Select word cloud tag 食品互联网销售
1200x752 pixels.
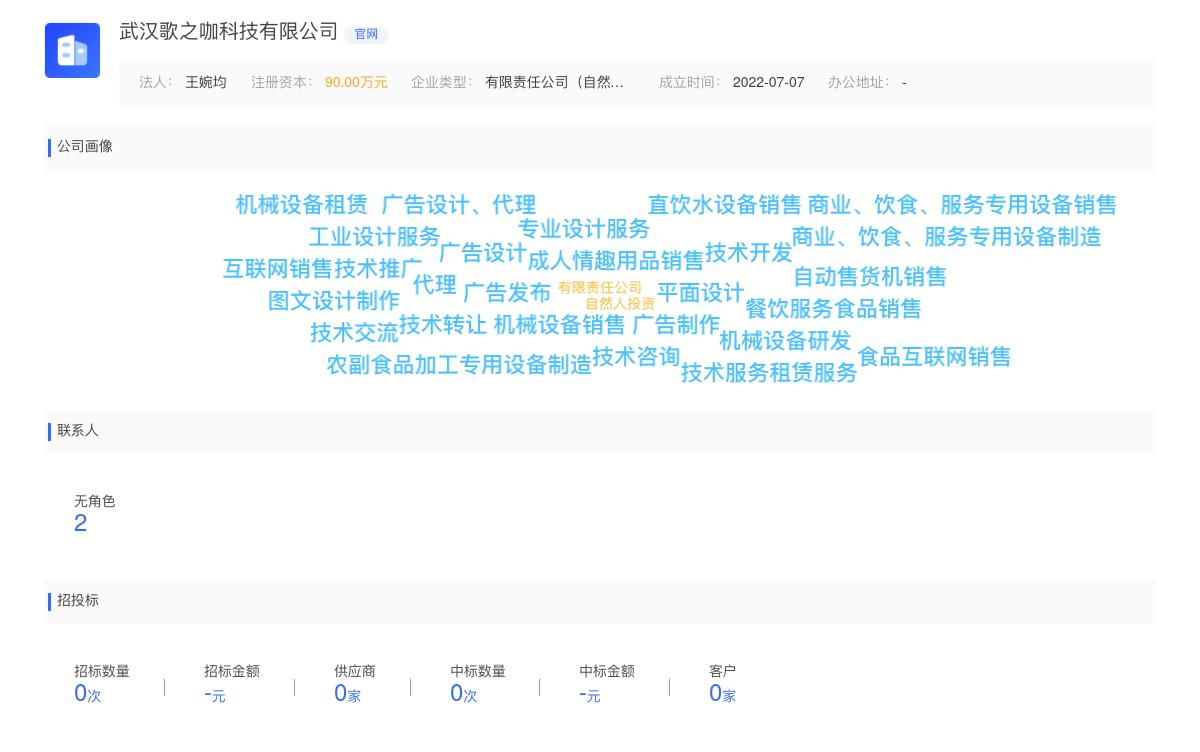pyautogui.click(x=935, y=357)
